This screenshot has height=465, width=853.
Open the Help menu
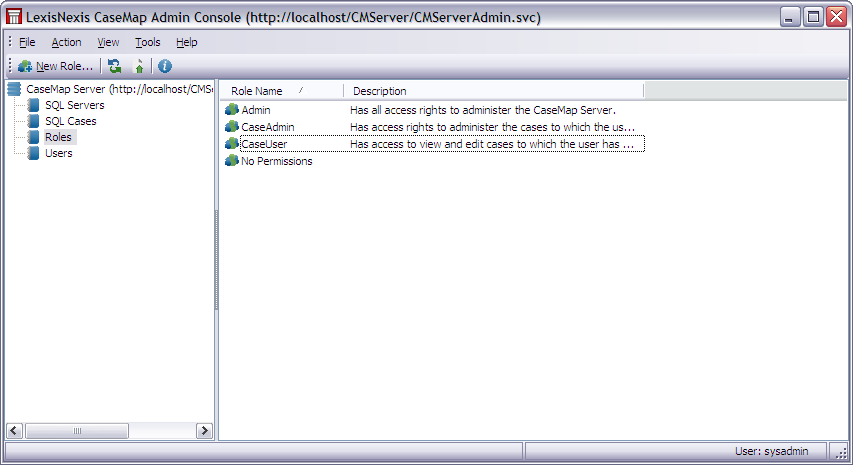coord(187,42)
